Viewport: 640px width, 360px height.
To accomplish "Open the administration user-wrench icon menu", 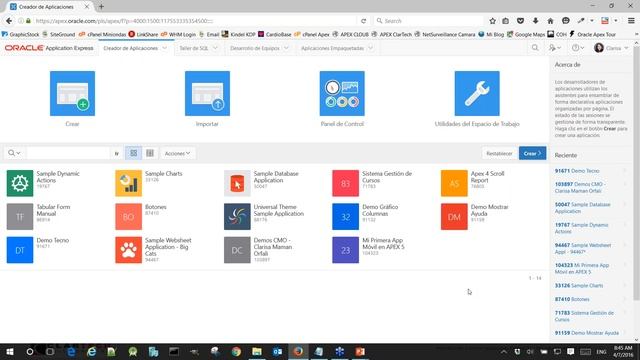I will click(554, 48).
